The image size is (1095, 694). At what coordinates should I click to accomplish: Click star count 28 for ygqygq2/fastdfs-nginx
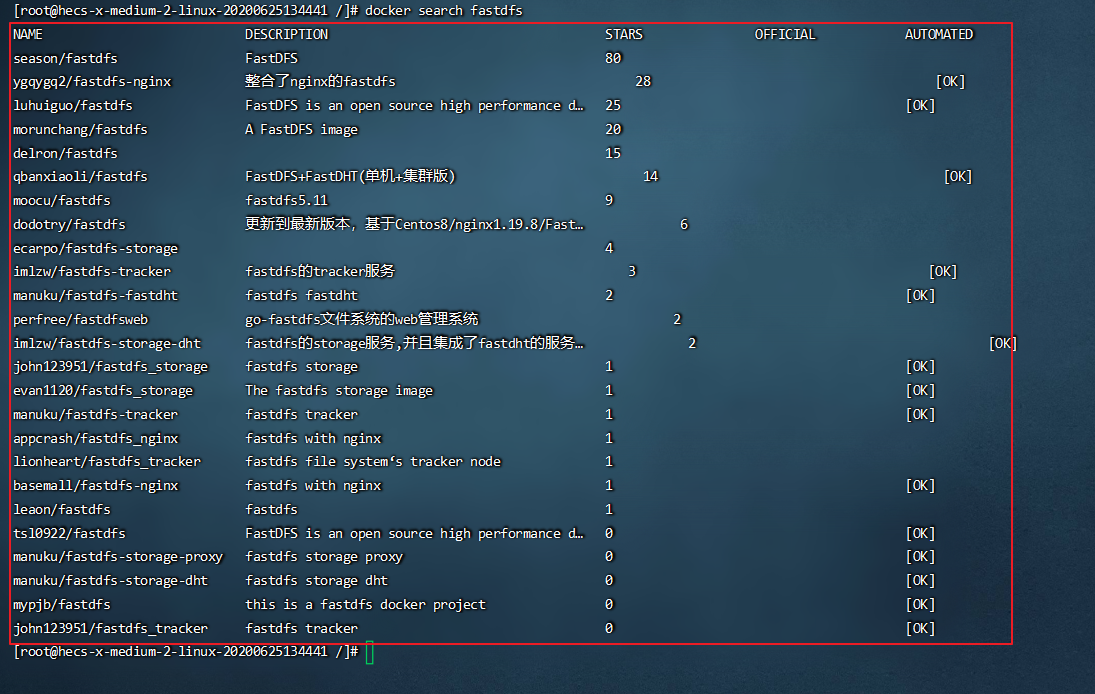point(643,82)
